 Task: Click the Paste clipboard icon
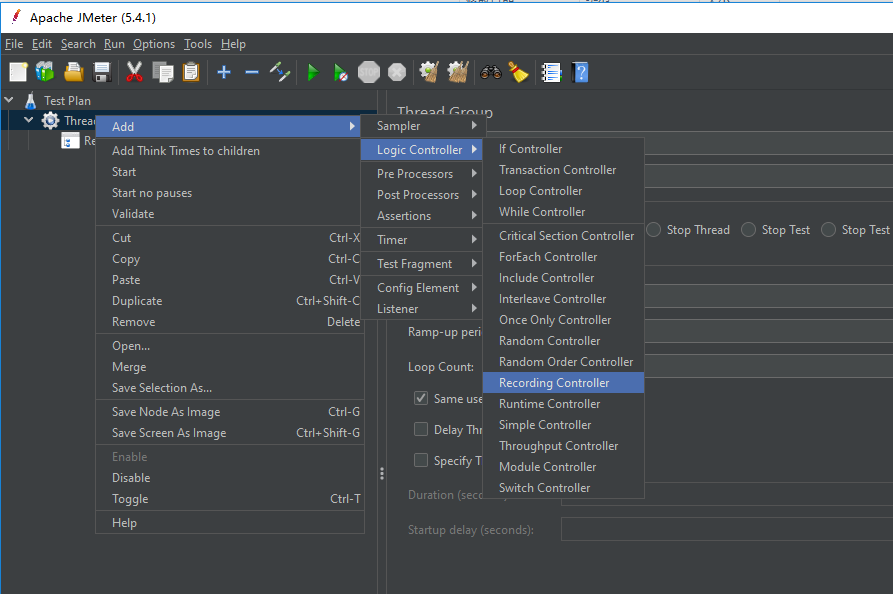tap(191, 72)
